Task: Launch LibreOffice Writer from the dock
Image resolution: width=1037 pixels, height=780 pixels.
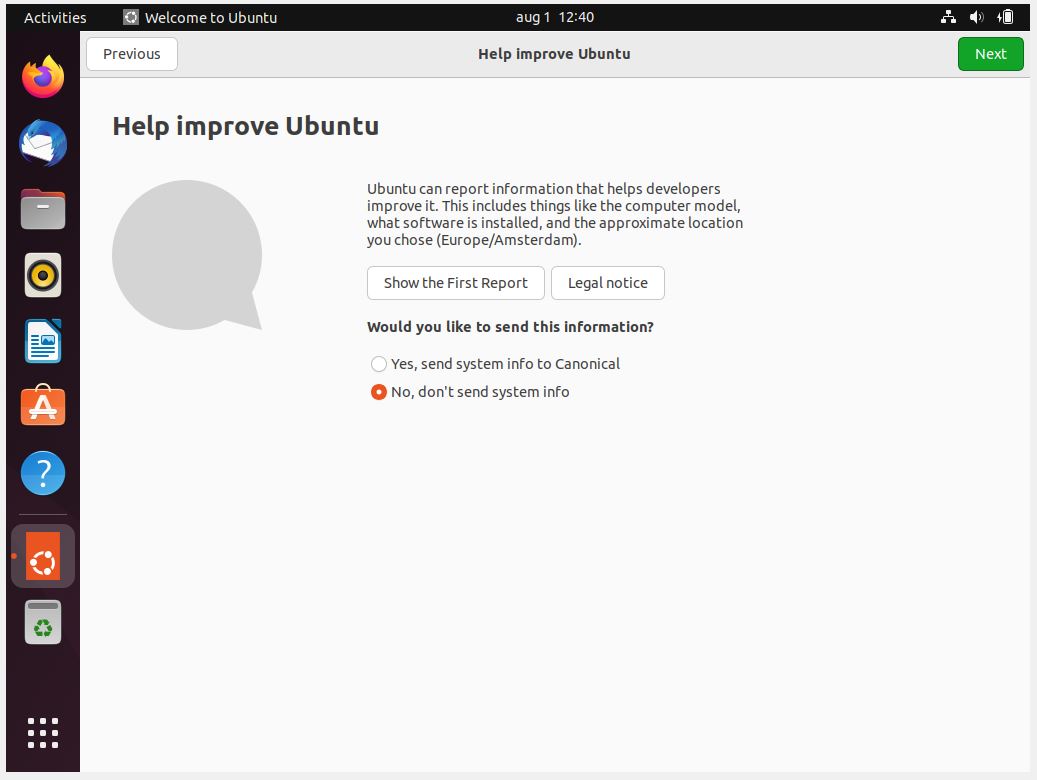Action: (43, 341)
